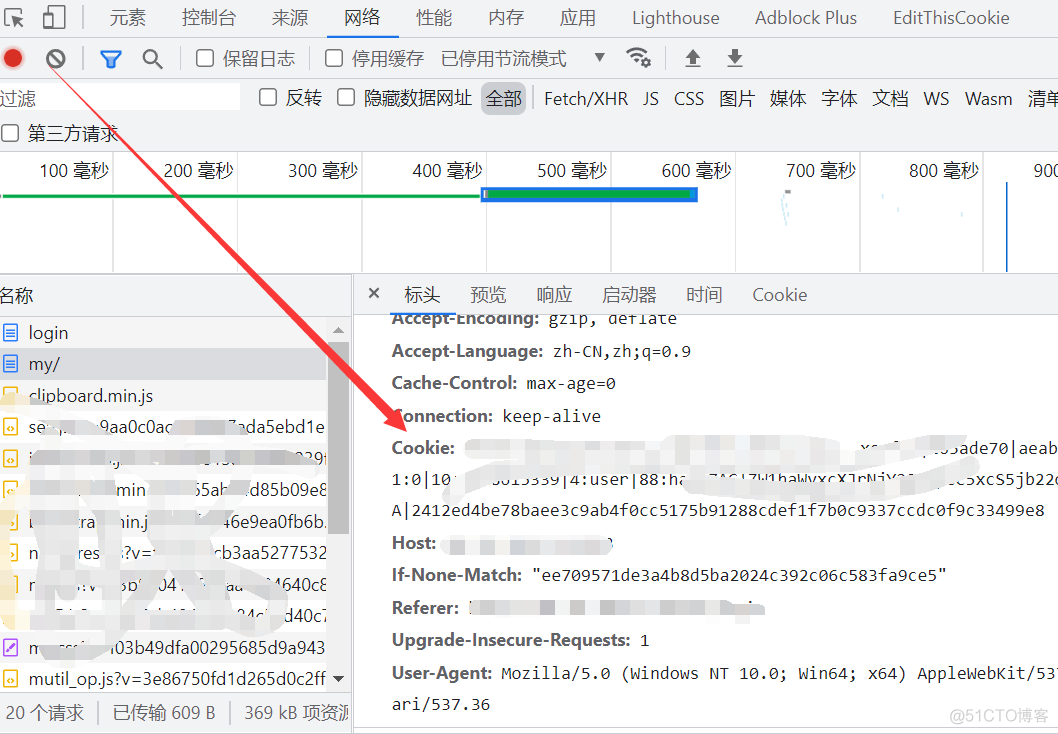Switch to the 时间 details tab
Viewport: 1058px width, 734px height.
pos(704,295)
